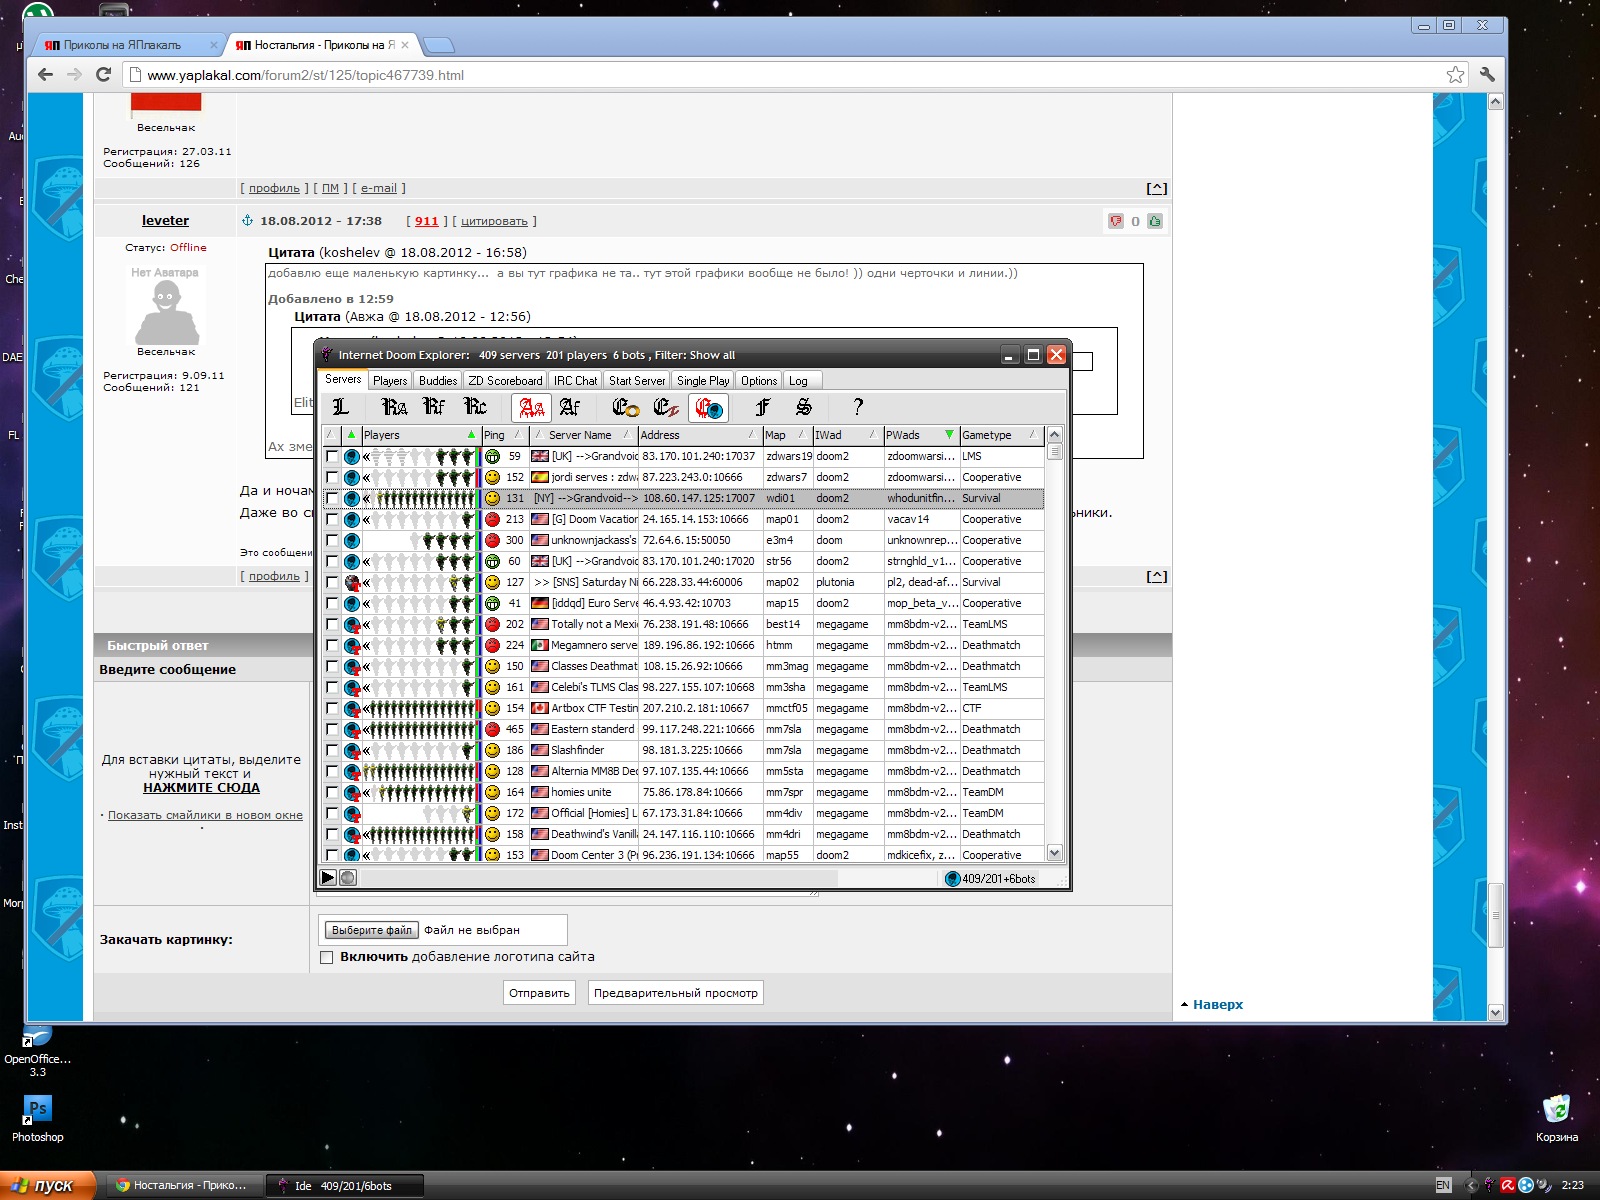
Task: Open leveter's user profile link
Action: click(x=165, y=221)
